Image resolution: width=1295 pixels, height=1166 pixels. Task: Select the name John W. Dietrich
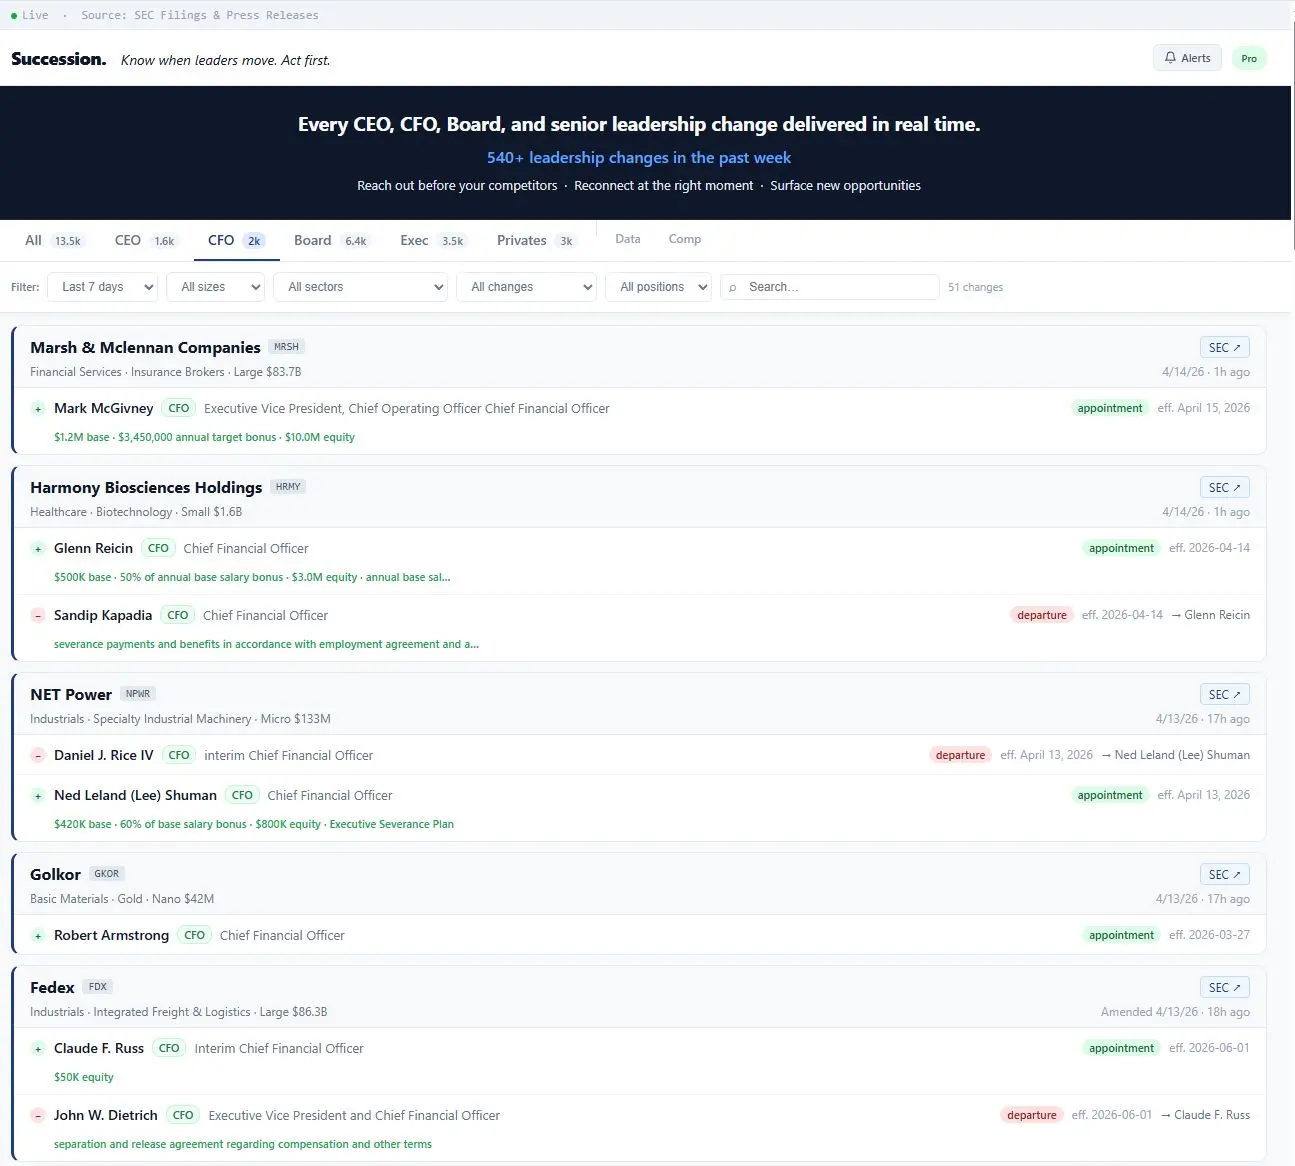pyautogui.click(x=106, y=1116)
